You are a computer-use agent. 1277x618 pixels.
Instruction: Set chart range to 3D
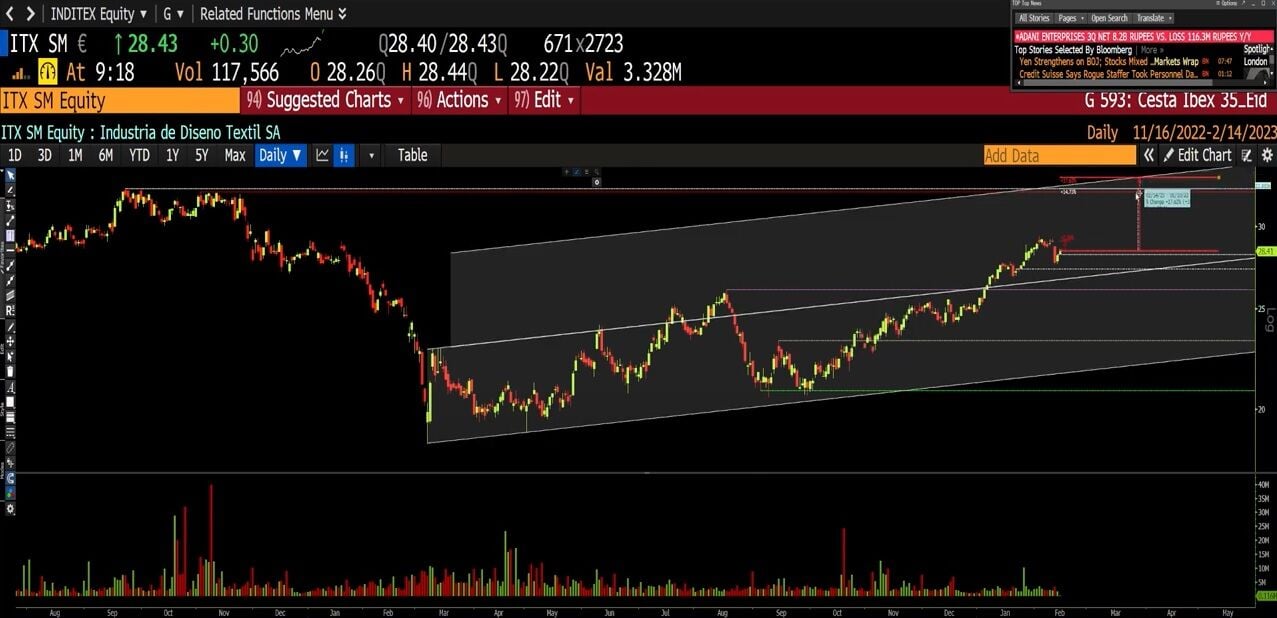click(44, 155)
